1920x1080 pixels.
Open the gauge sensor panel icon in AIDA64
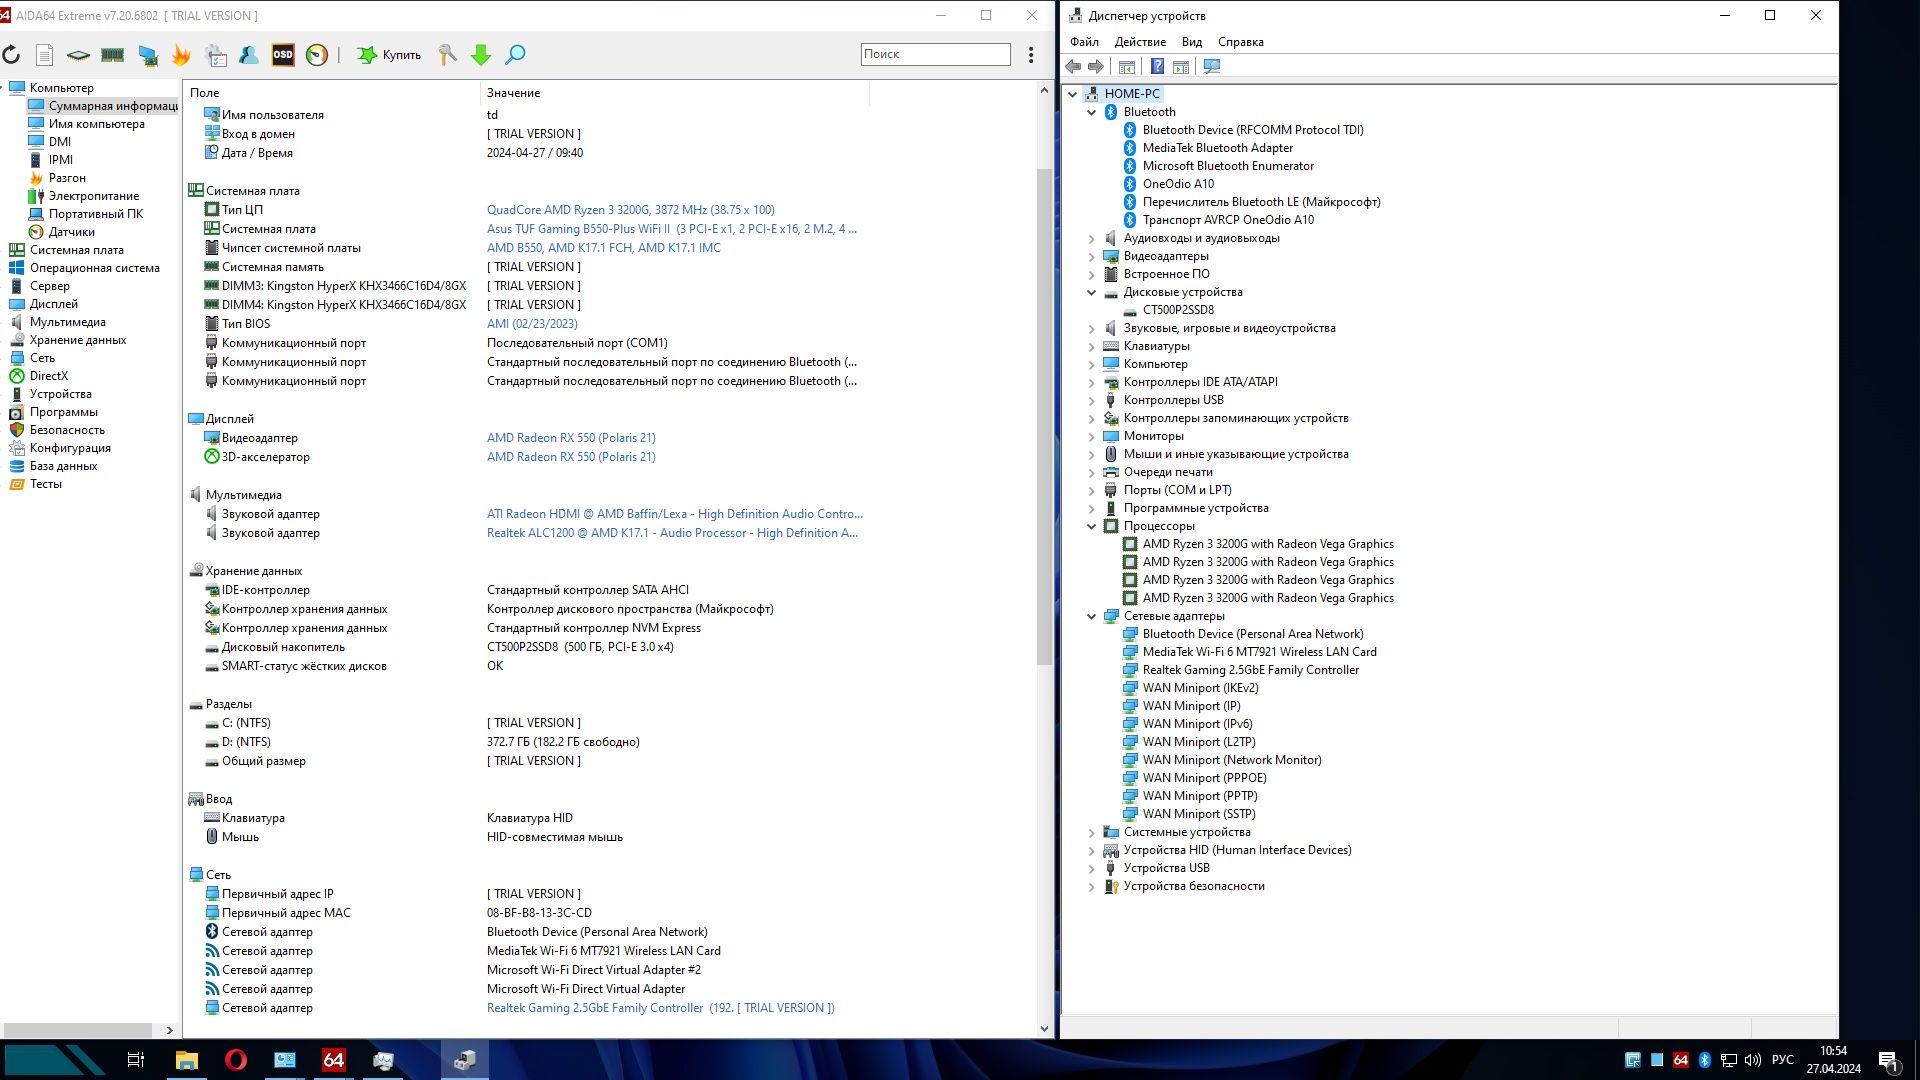tap(317, 55)
